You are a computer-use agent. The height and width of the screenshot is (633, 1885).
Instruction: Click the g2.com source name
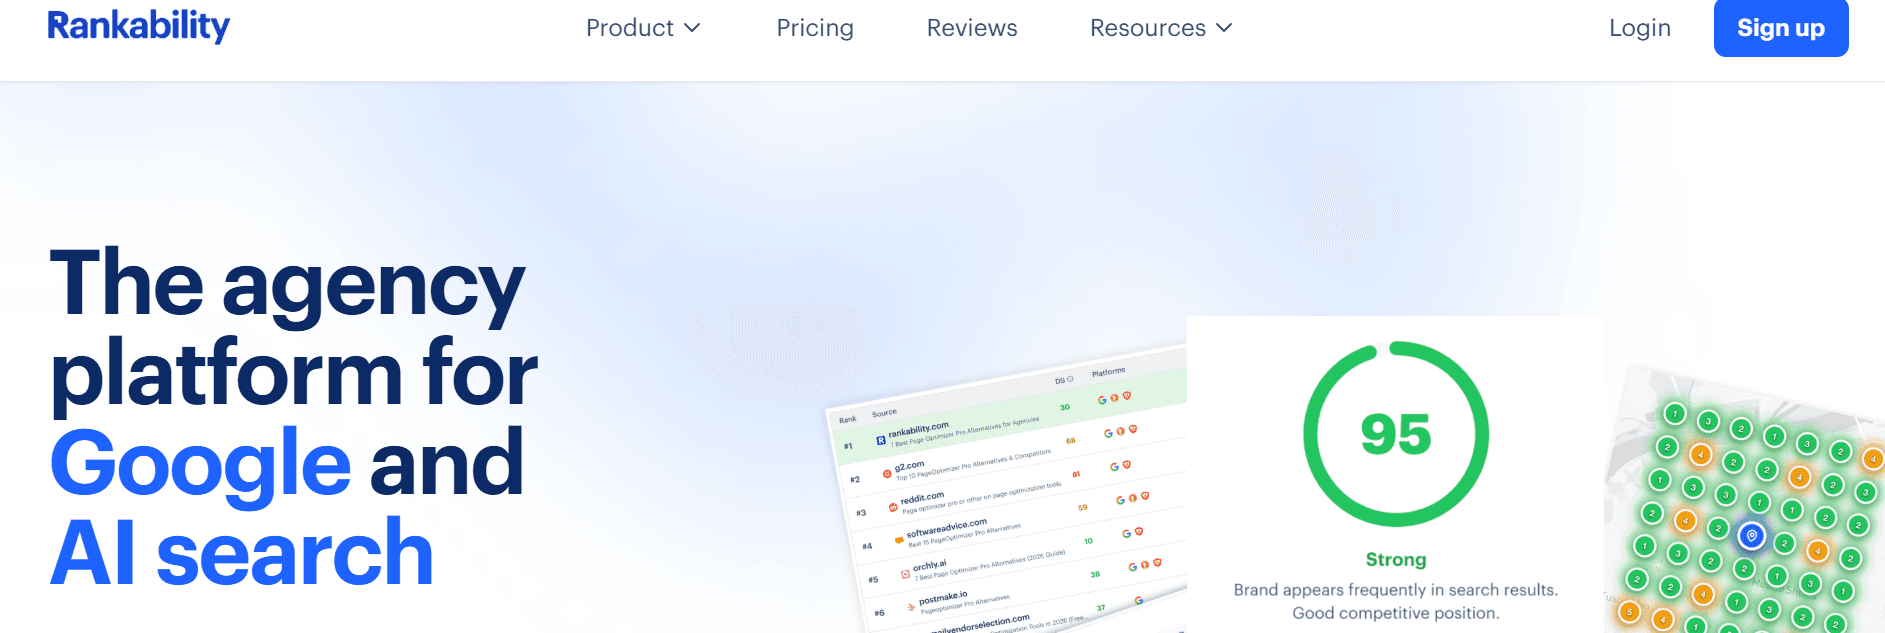click(909, 466)
